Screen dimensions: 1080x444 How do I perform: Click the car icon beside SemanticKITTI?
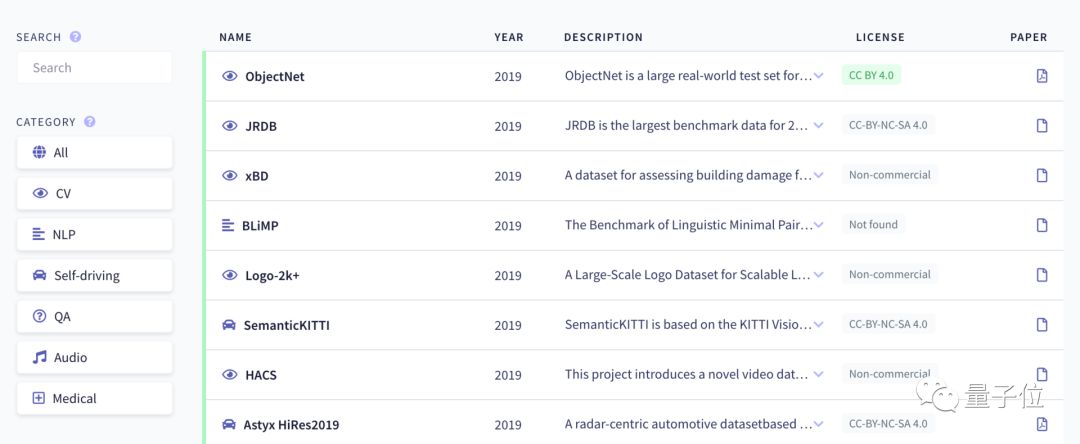(229, 325)
